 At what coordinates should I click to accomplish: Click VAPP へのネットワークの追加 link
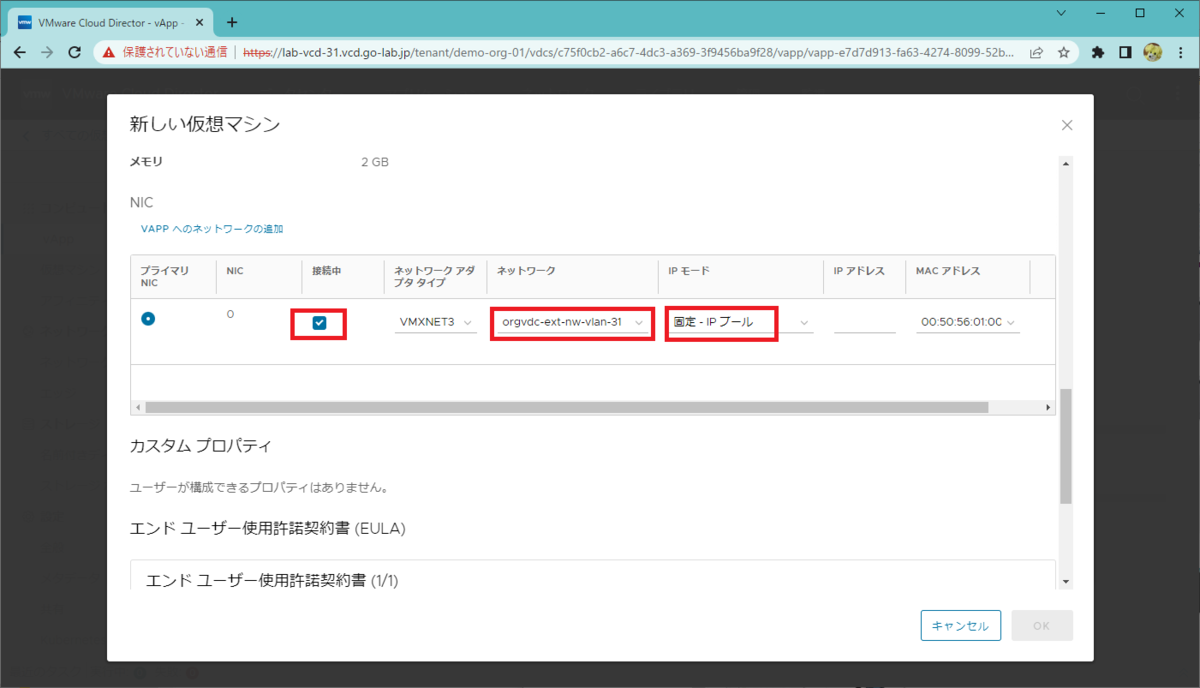click(x=212, y=229)
